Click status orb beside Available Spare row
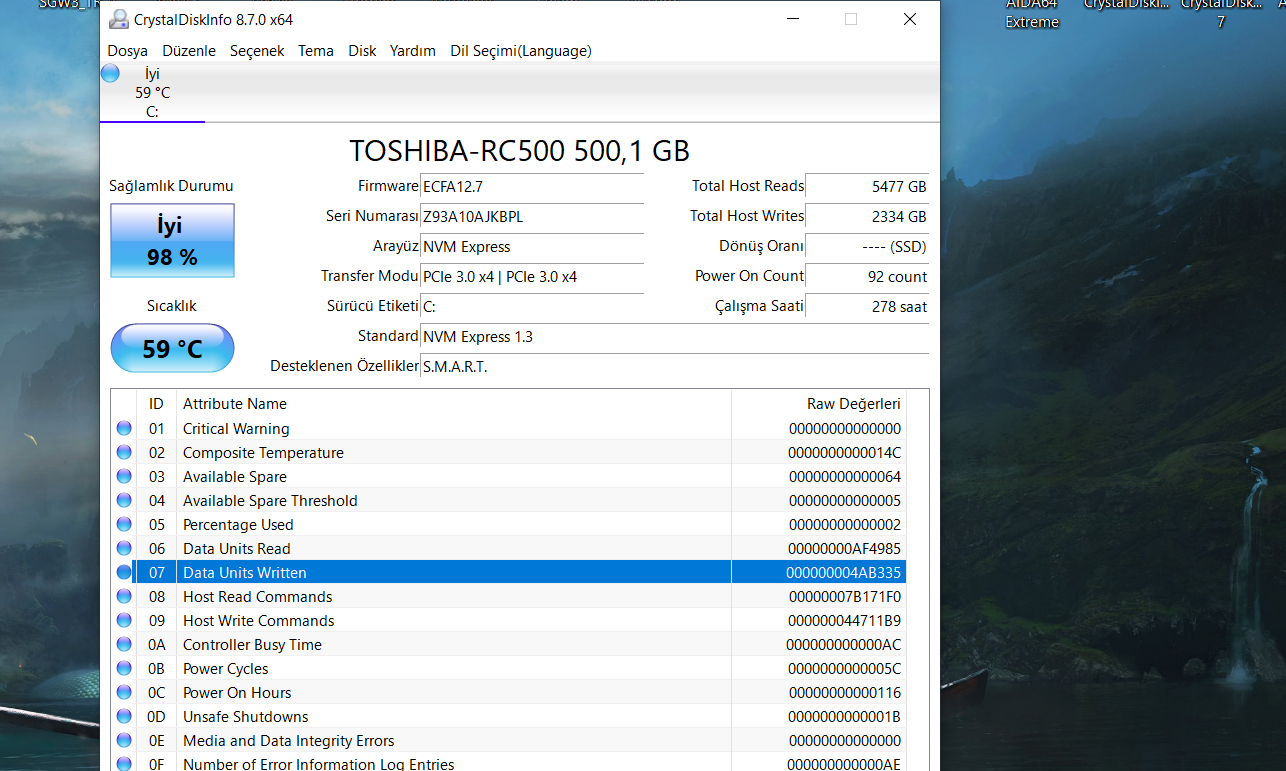The height and width of the screenshot is (771, 1286). click(x=124, y=476)
